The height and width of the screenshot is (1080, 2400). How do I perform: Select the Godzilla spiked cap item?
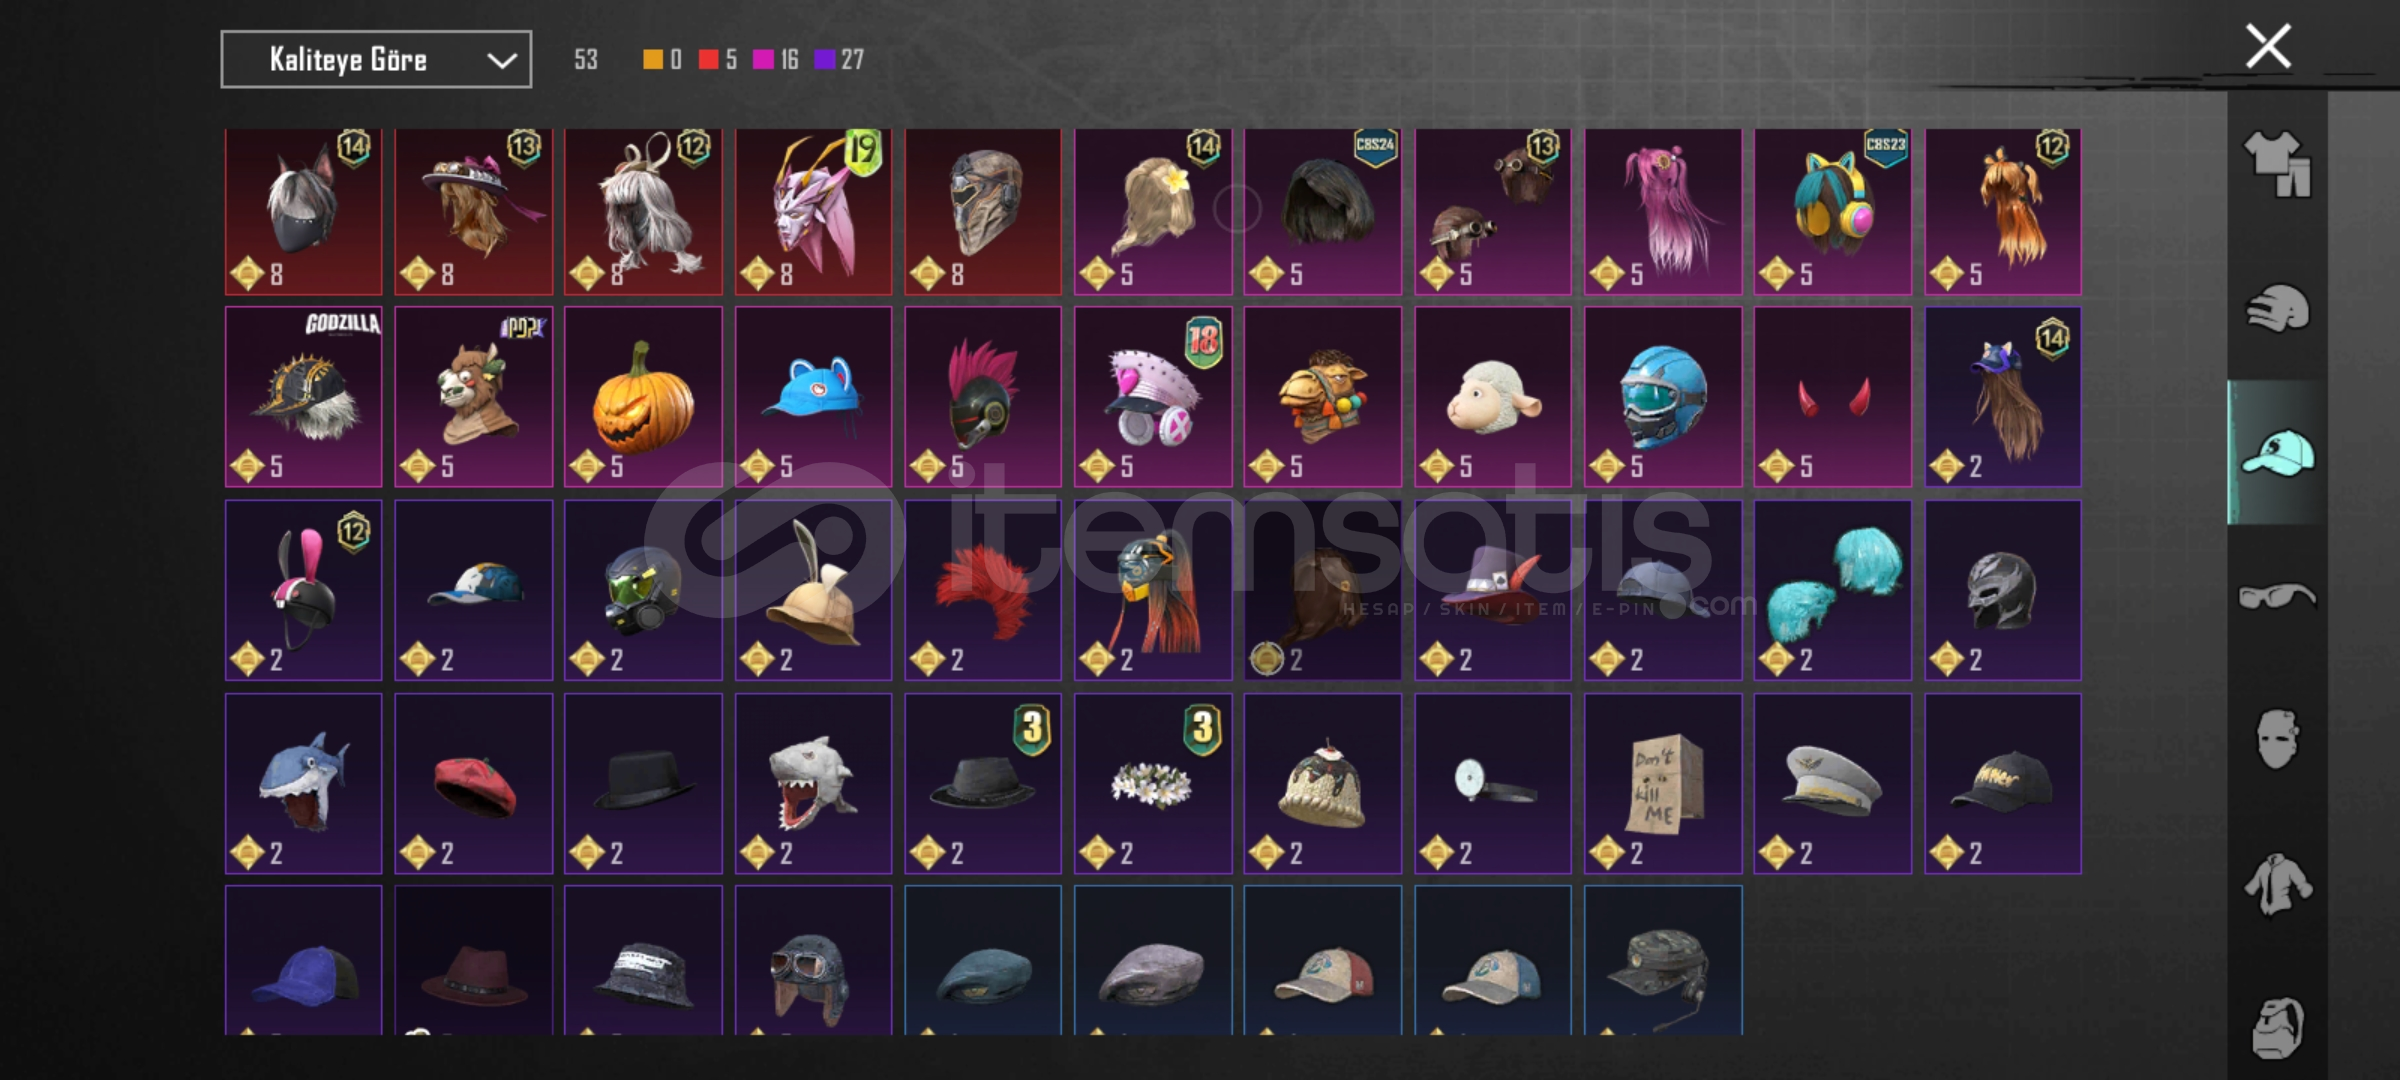pyautogui.click(x=304, y=396)
